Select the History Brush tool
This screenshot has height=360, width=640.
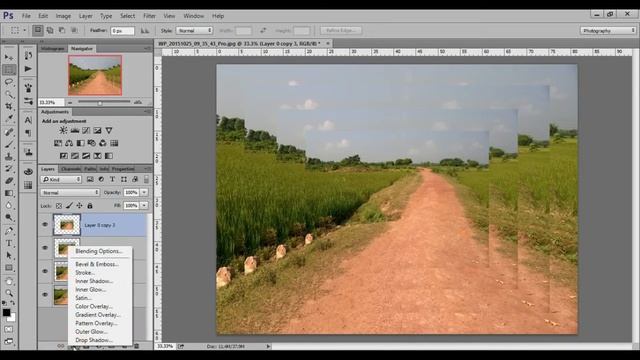(9, 169)
